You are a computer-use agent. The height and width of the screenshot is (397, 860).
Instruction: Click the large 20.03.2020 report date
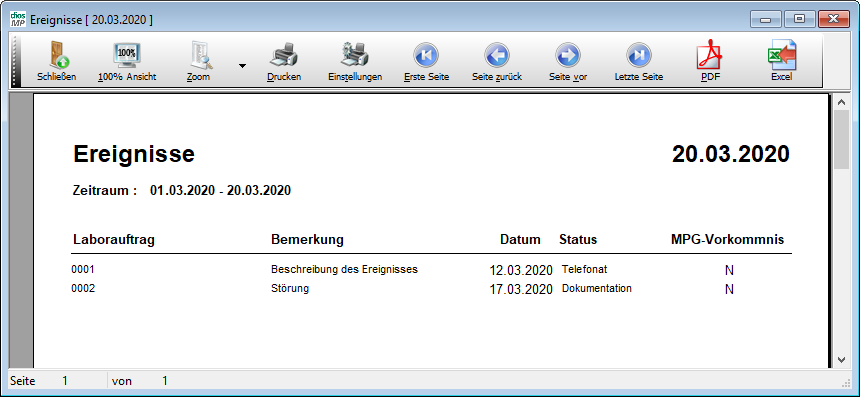(731, 154)
